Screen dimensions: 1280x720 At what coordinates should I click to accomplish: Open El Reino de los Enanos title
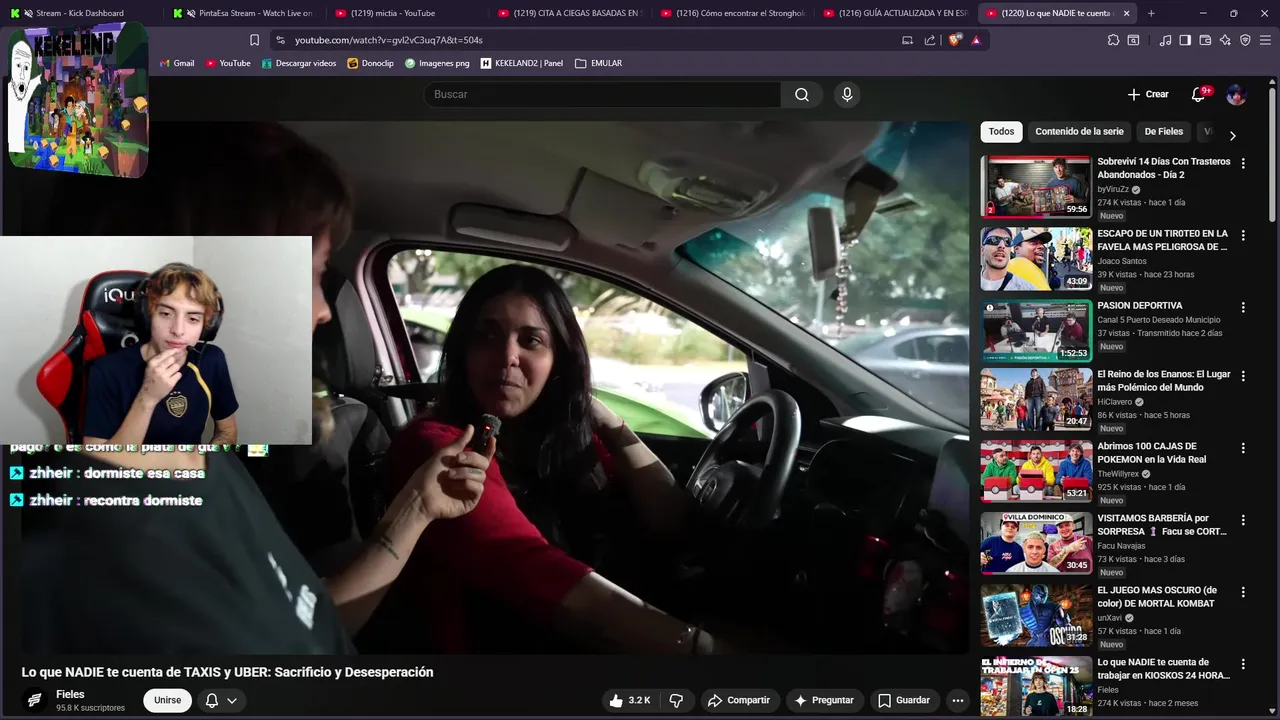click(1164, 380)
